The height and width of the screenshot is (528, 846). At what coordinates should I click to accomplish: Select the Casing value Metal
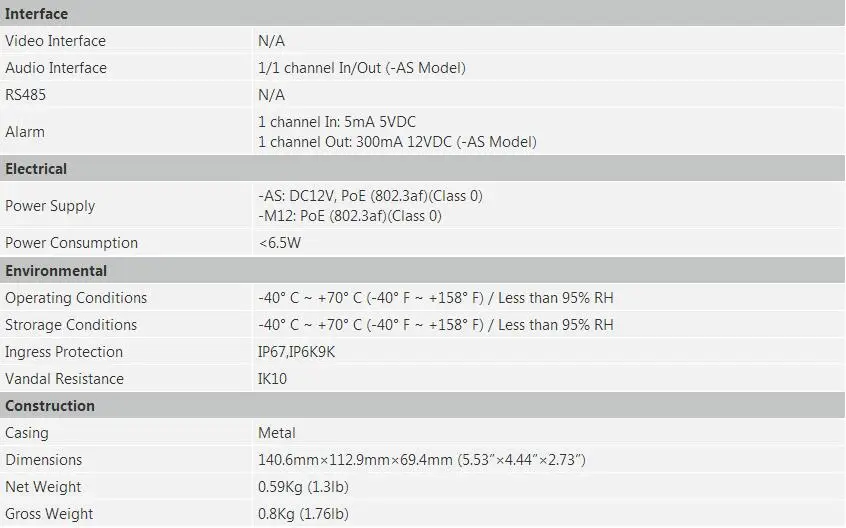[276, 433]
